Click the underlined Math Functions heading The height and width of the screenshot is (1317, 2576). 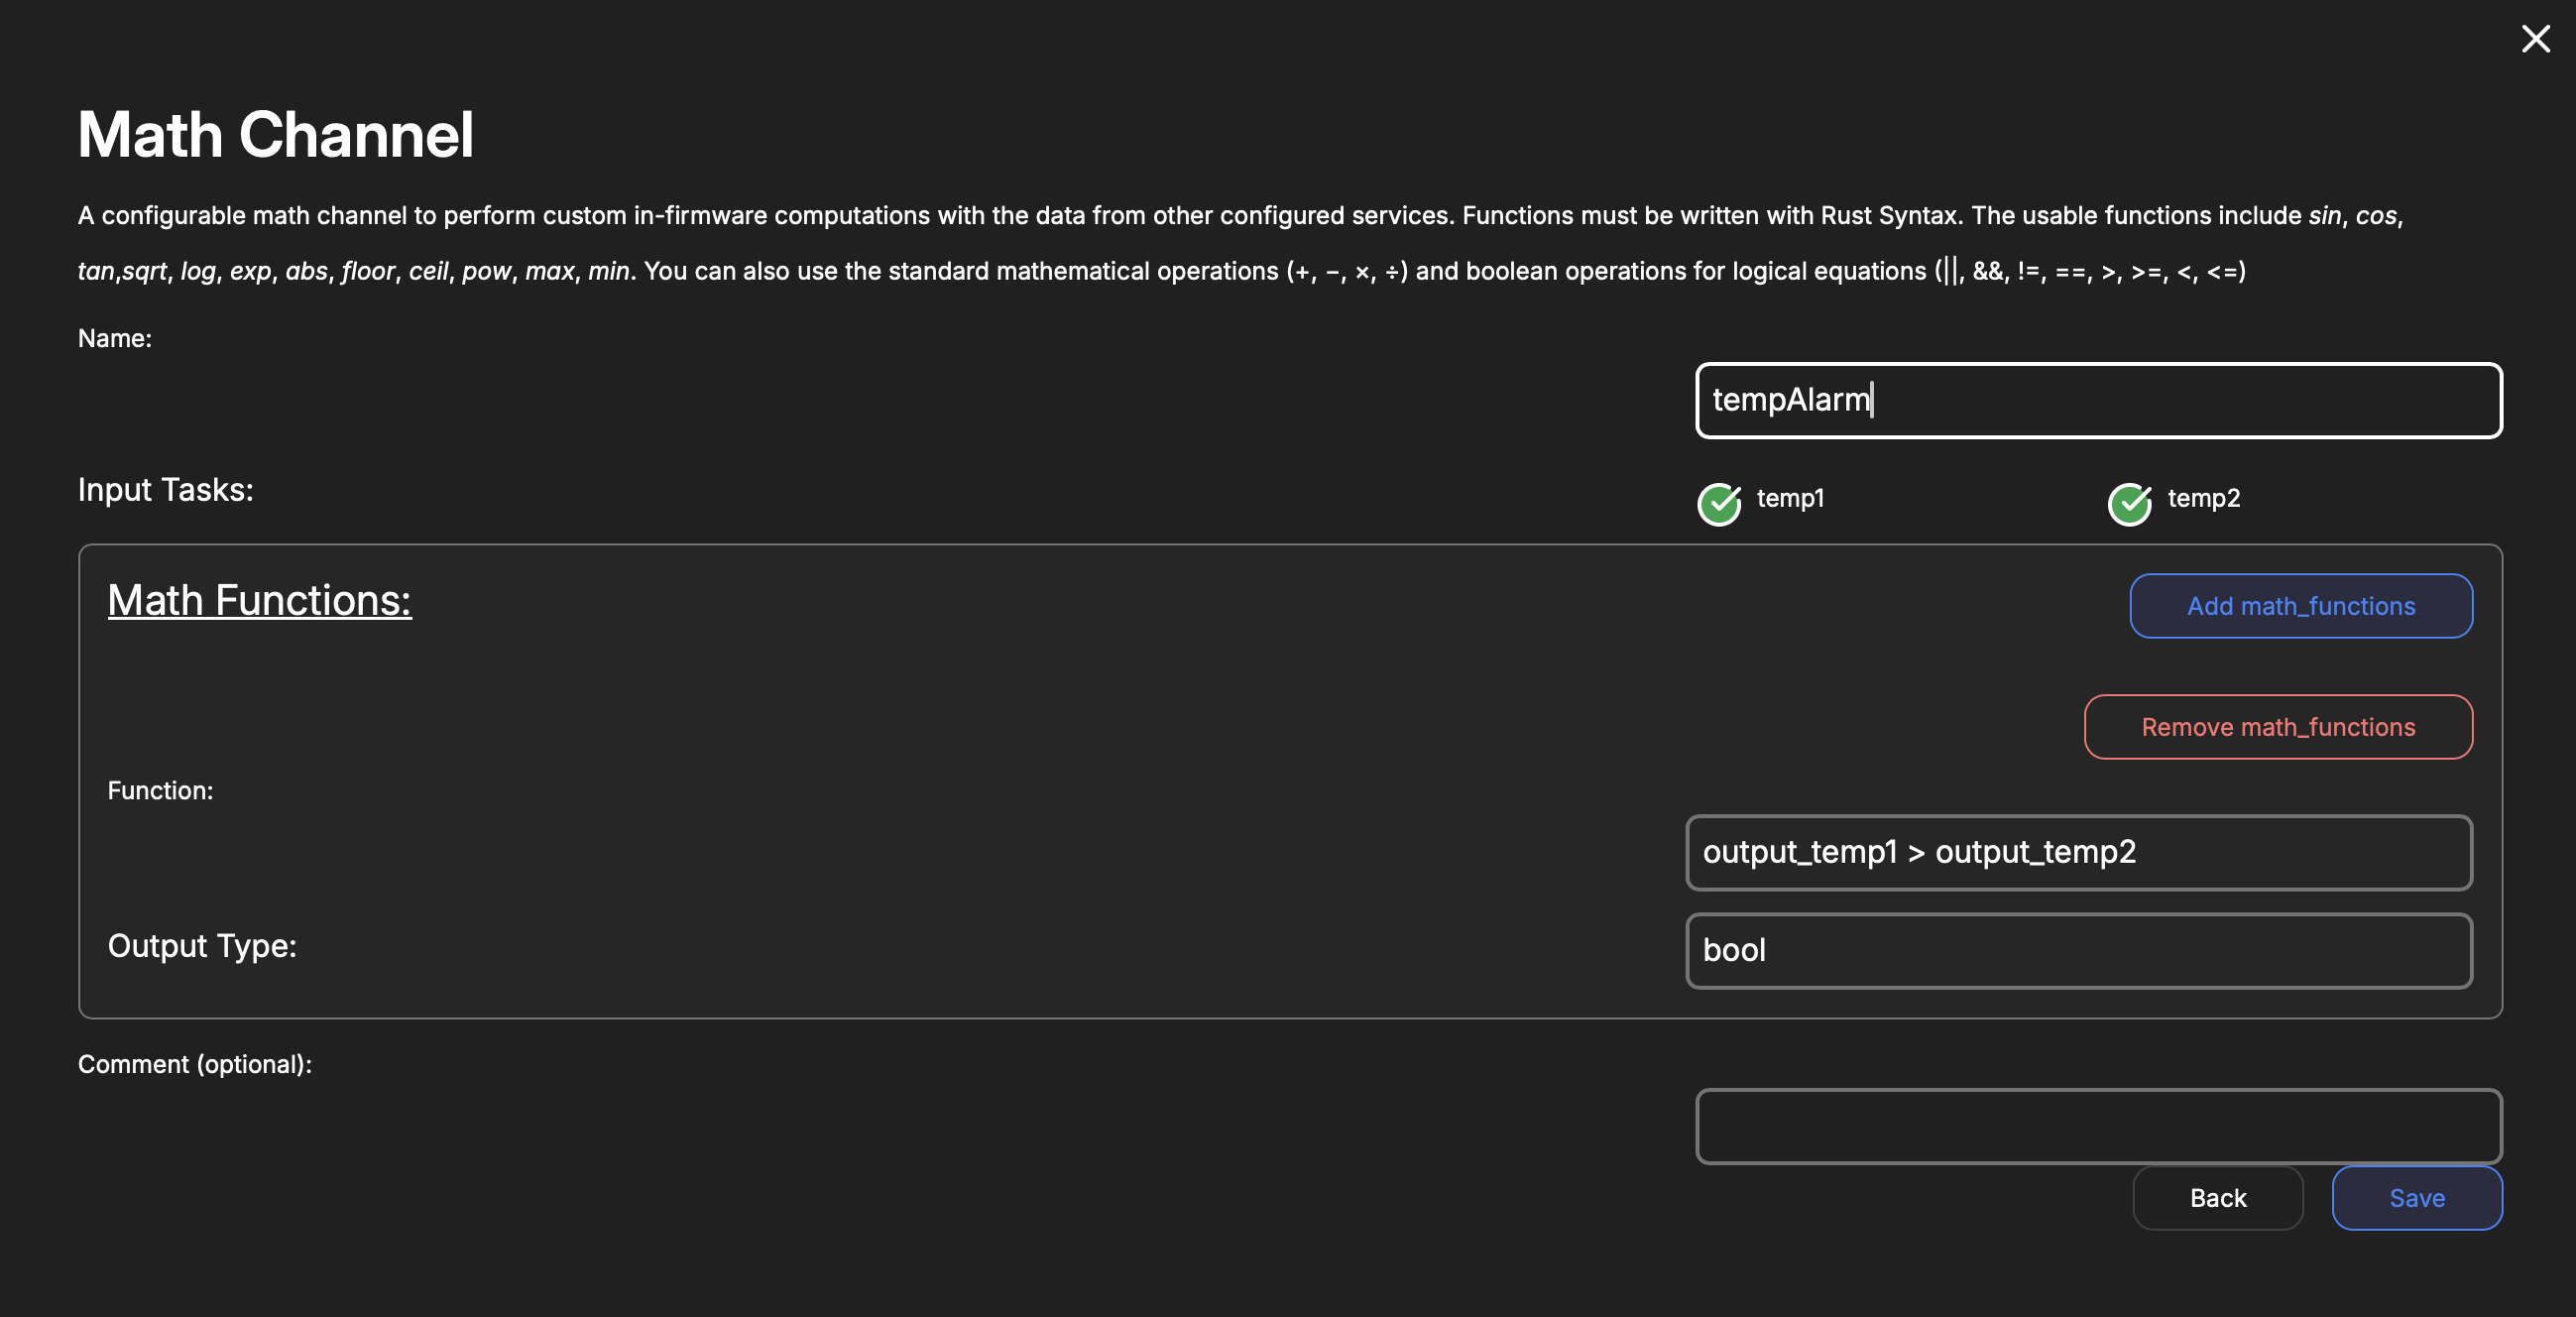point(259,600)
